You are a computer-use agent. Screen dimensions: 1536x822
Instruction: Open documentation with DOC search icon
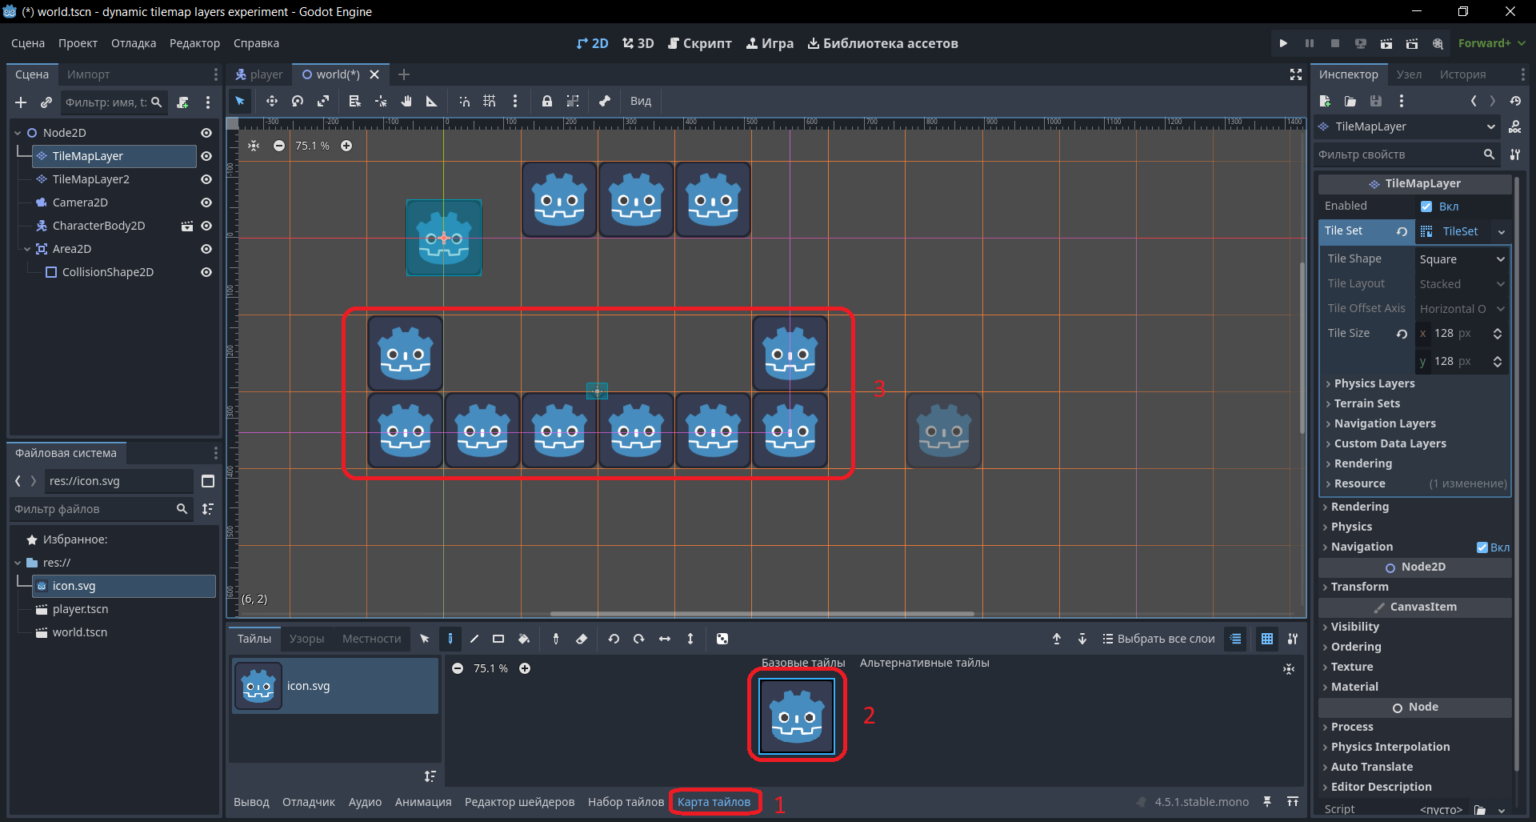1515,127
